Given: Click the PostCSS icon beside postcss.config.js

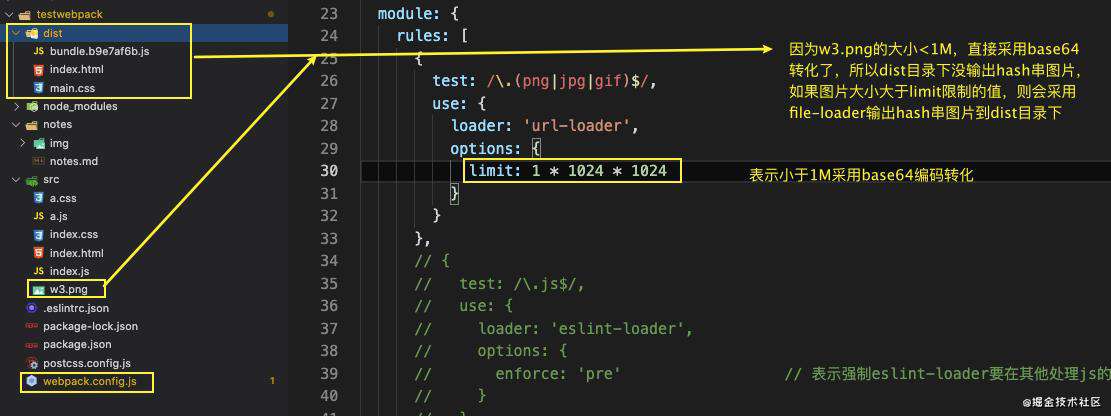Looking at the screenshot, I should (31, 363).
